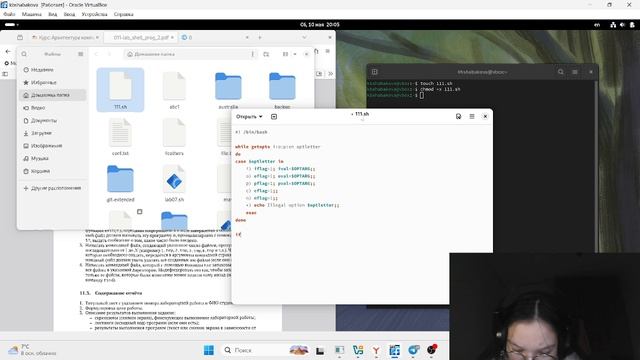Expand the PDF toolbar overflow chevrons
This screenshot has height=360, width=640.
pyautogui.click(x=330, y=74)
